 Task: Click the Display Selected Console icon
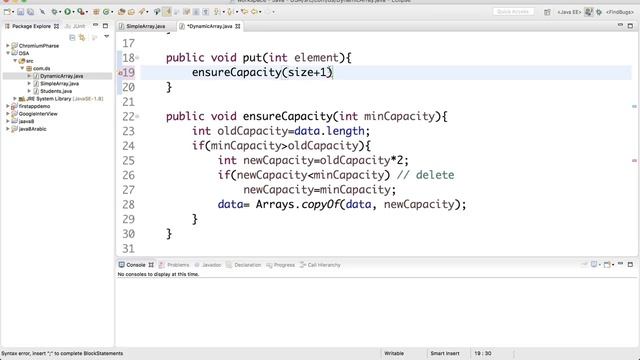pos(594,264)
